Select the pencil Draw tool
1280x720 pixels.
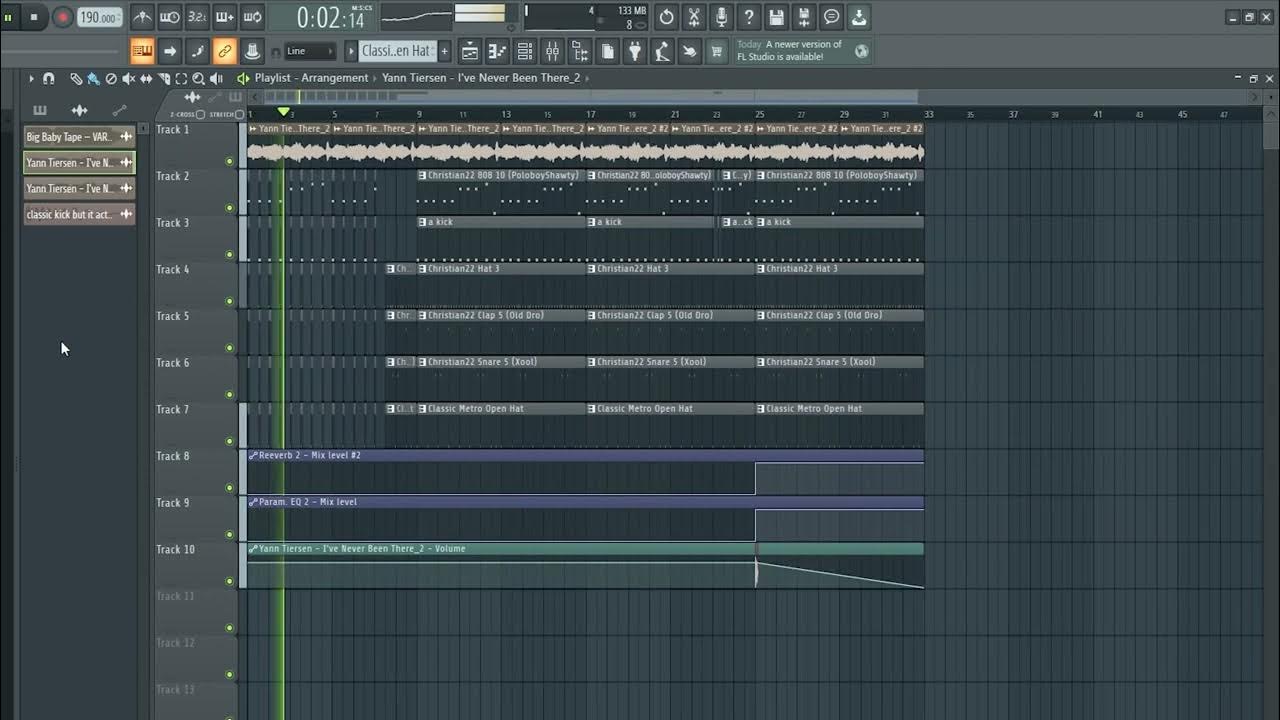coord(76,78)
